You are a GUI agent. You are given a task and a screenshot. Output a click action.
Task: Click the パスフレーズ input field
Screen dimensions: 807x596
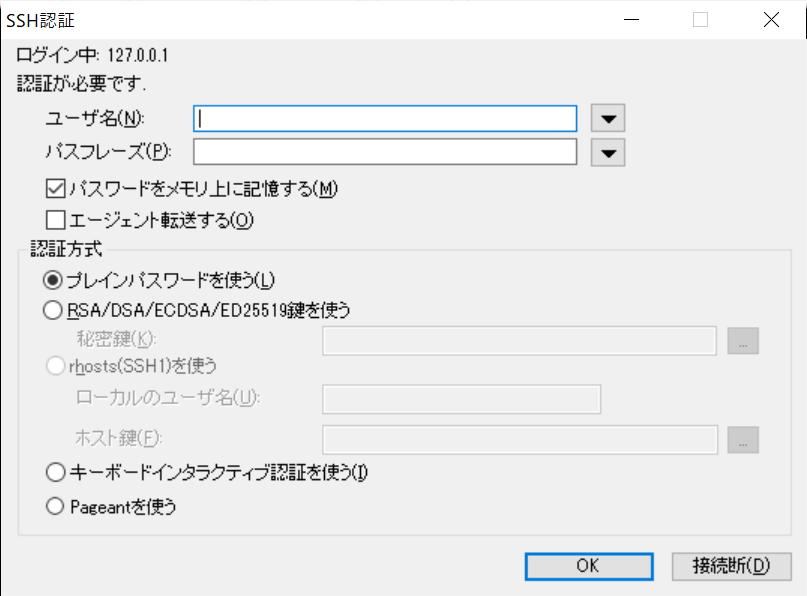tap(385, 152)
